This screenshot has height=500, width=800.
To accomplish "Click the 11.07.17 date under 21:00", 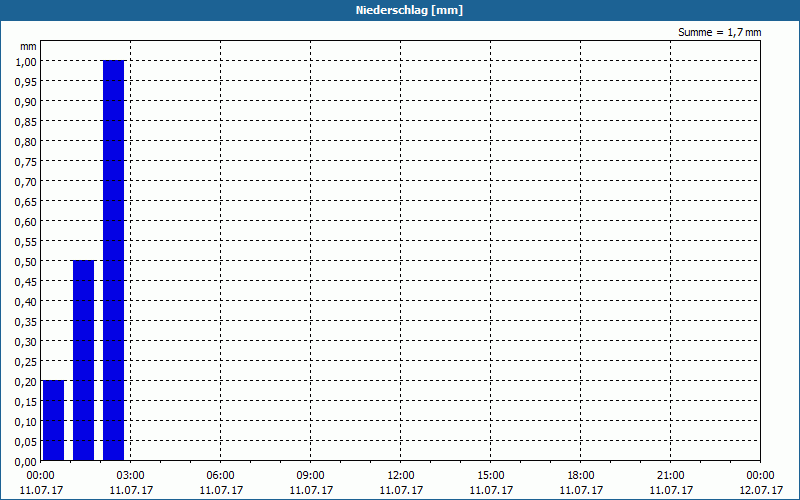I will coord(671,490).
